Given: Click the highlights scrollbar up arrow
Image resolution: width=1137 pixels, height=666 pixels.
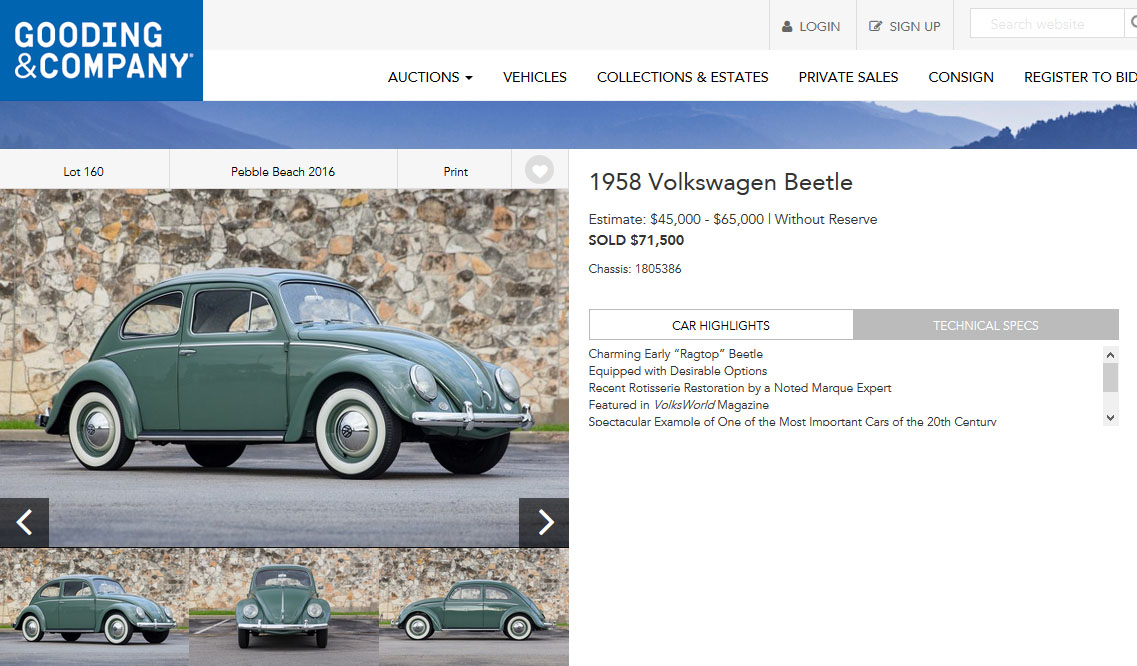Looking at the screenshot, I should pos(1110,355).
